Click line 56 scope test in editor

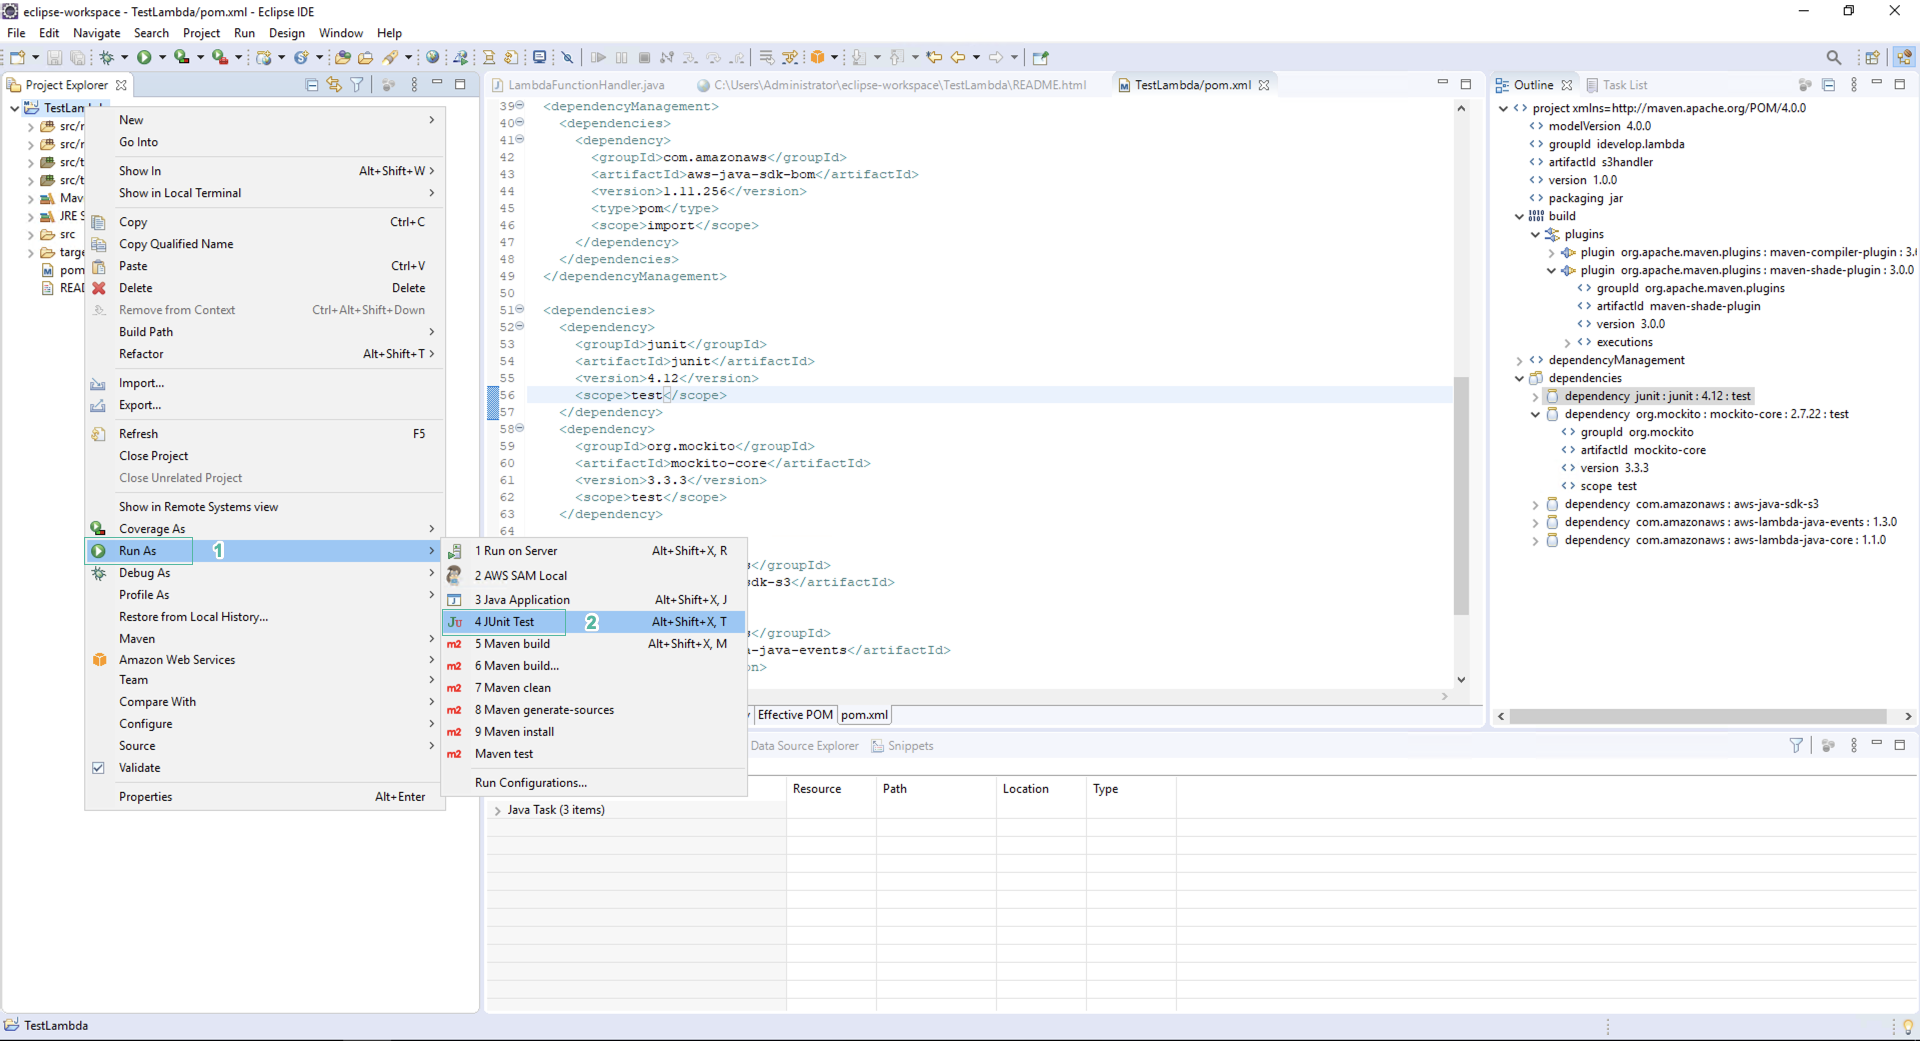[651, 396]
